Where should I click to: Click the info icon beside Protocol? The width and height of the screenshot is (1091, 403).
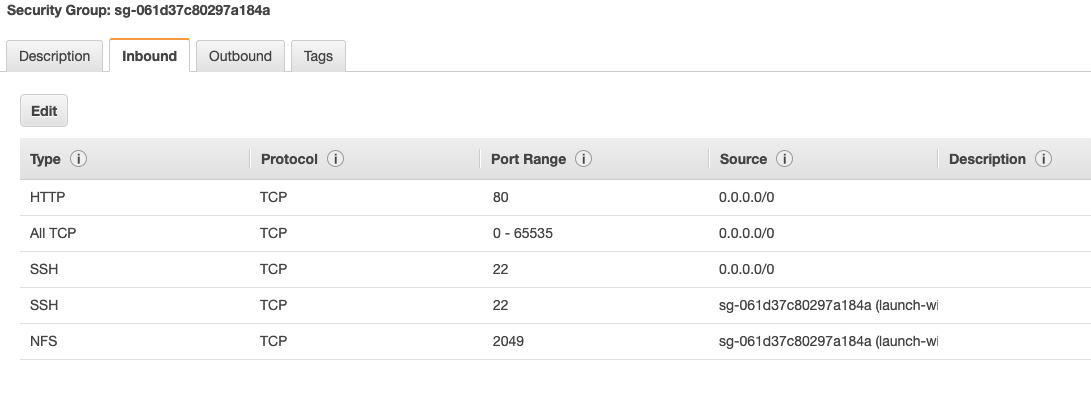[x=336, y=160]
